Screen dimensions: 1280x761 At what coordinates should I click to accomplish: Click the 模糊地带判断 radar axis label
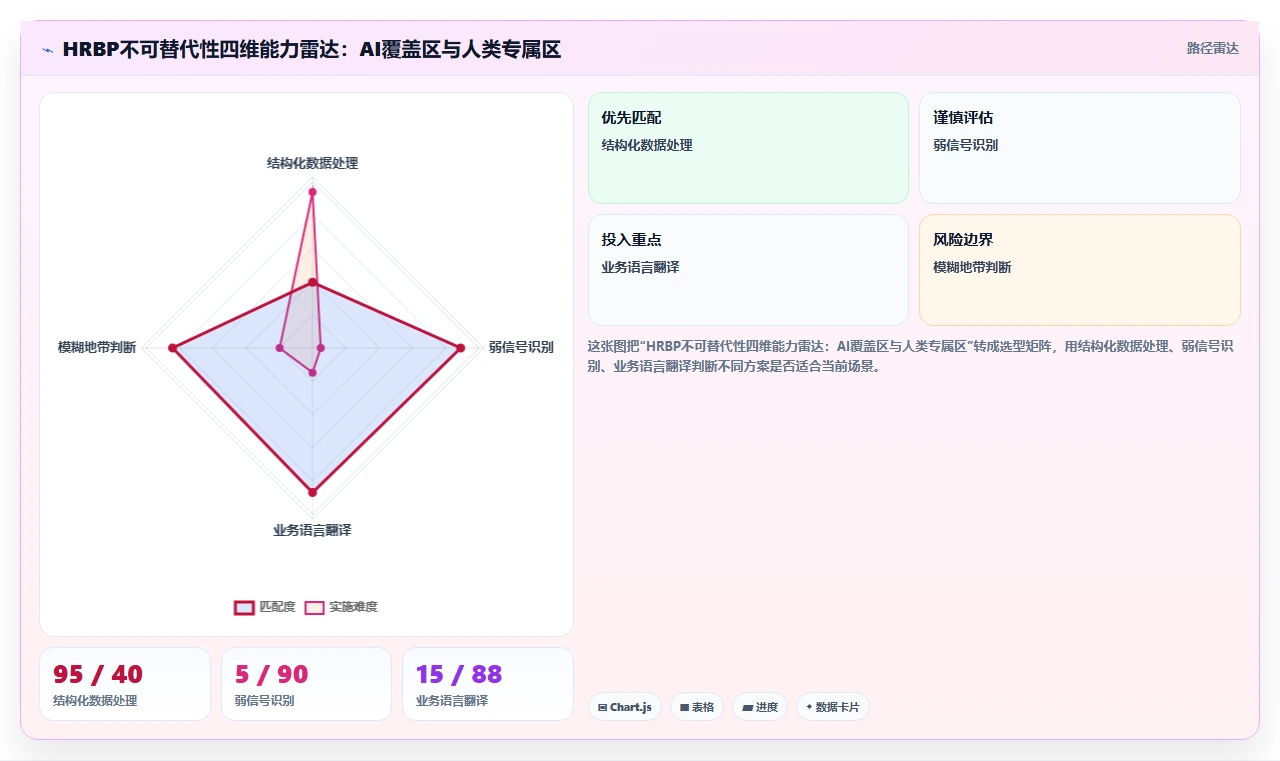97,348
